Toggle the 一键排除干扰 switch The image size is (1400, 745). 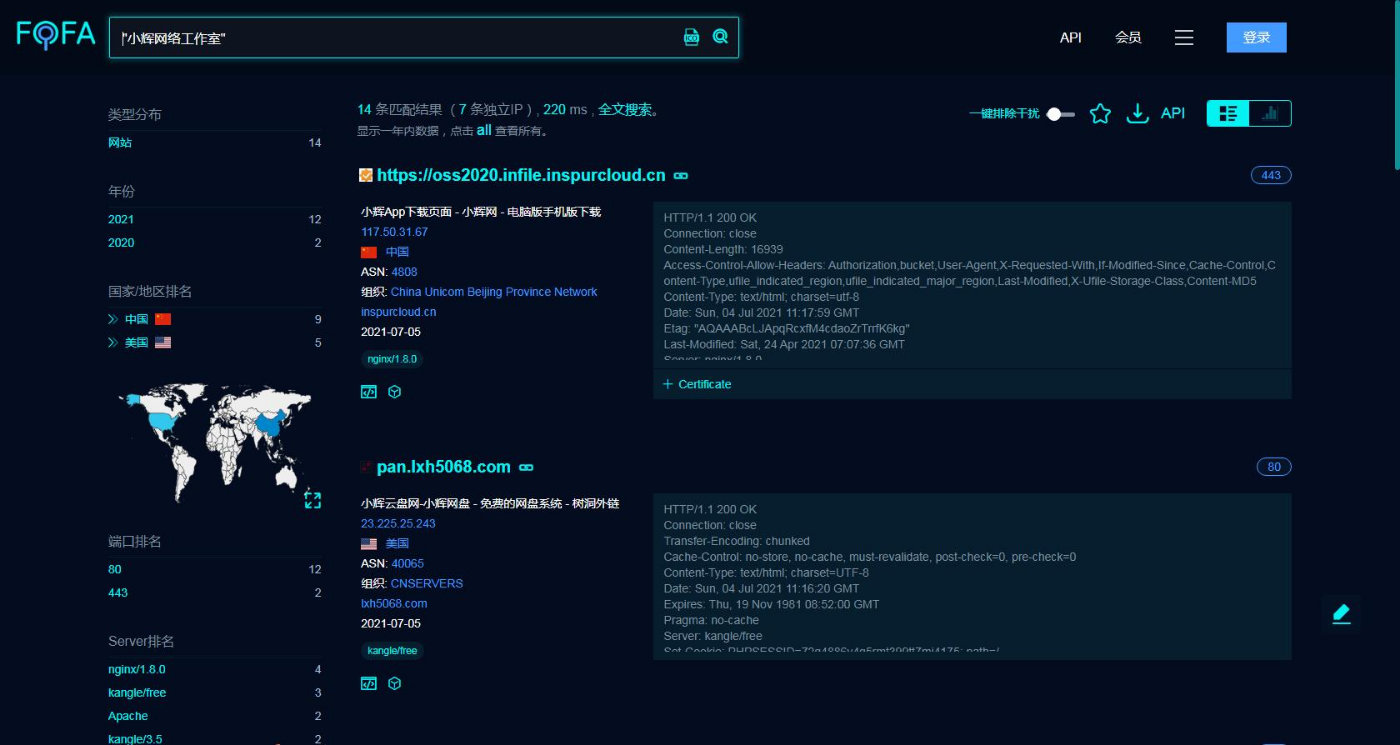click(x=1060, y=114)
